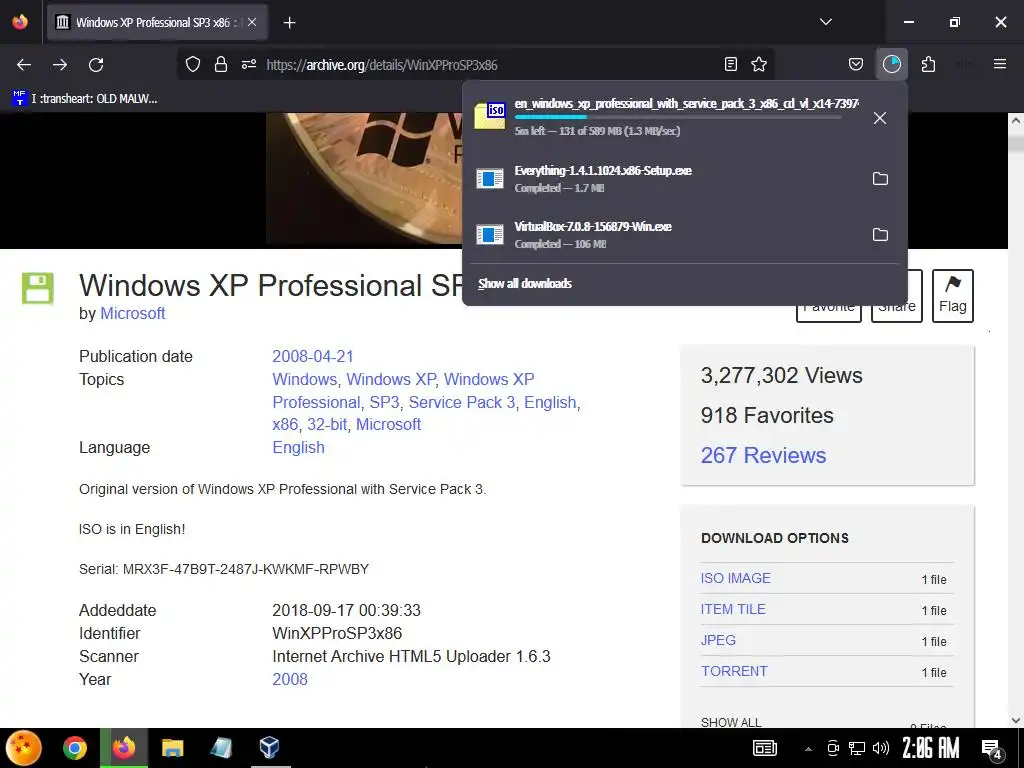This screenshot has width=1024, height=768.
Task: Open the 32-bit topic link
Action: pos(327,424)
